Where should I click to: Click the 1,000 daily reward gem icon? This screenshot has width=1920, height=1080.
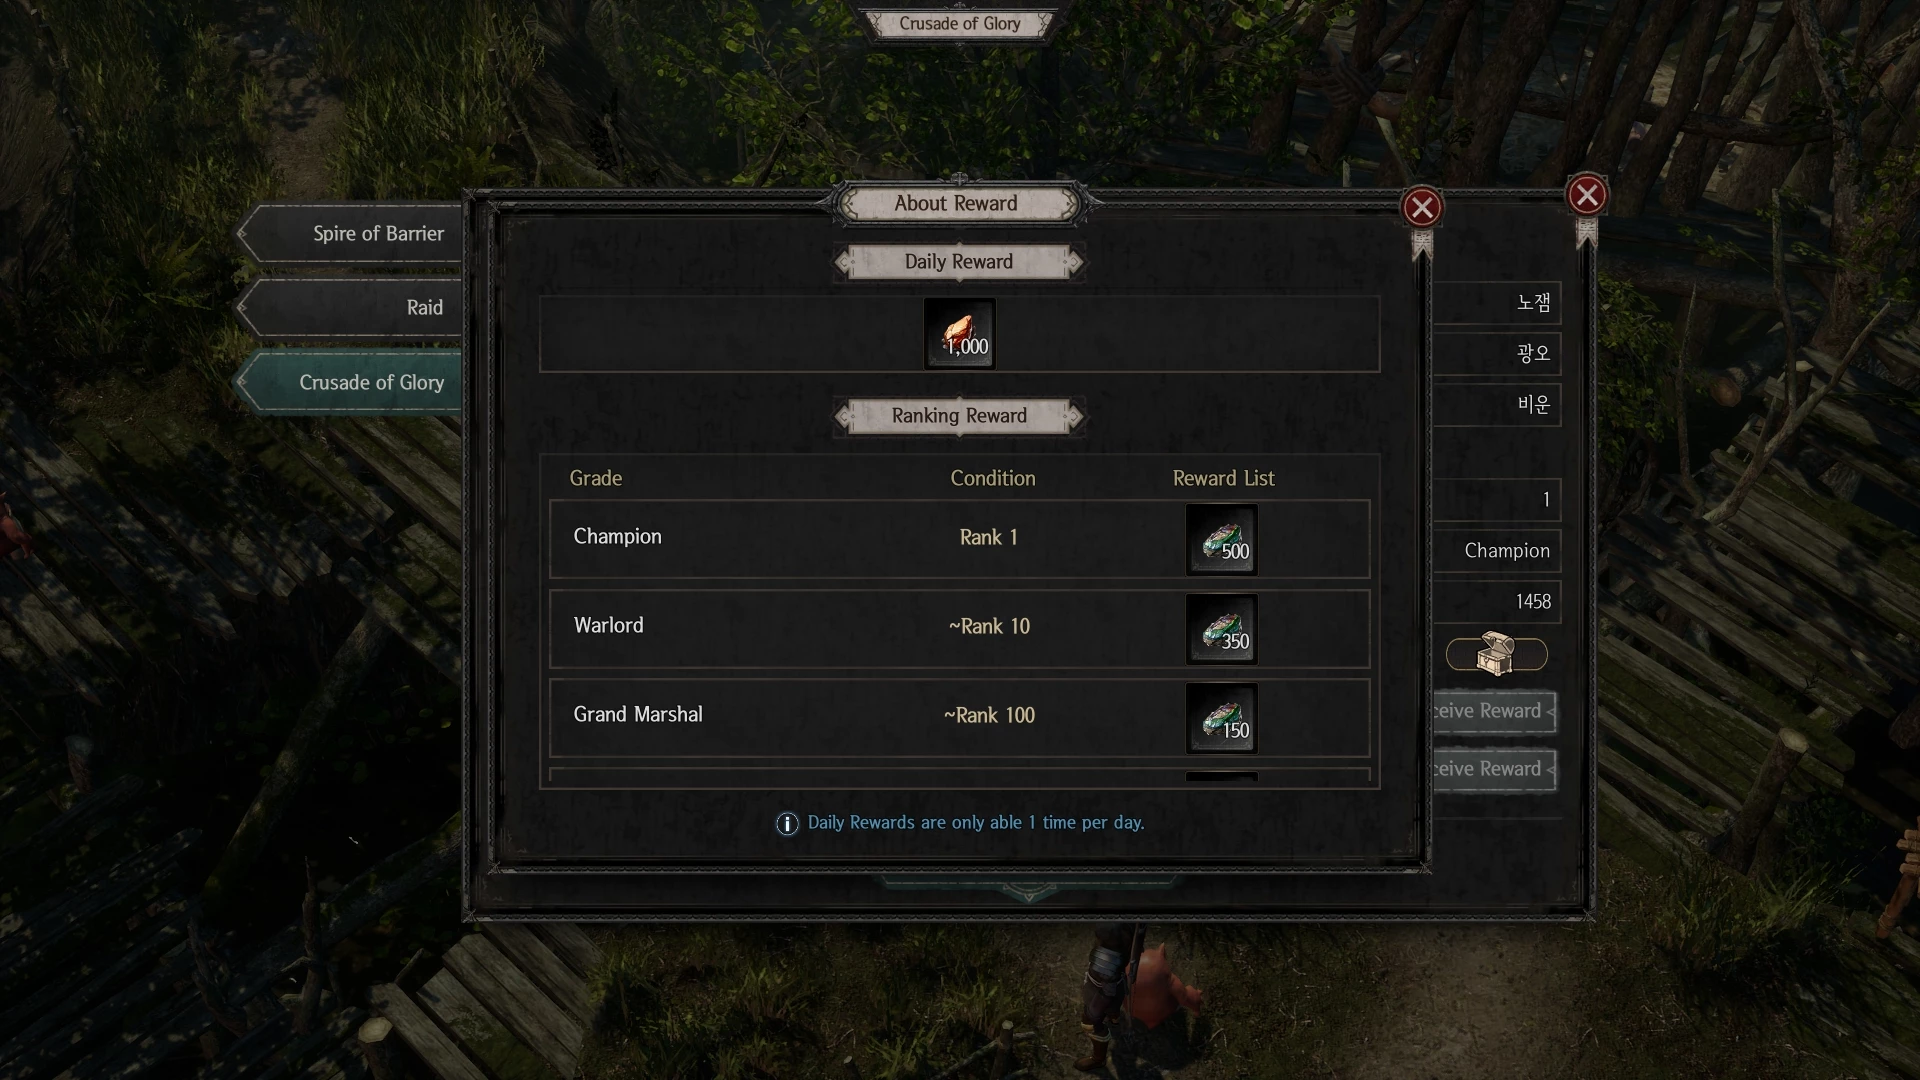(x=959, y=334)
